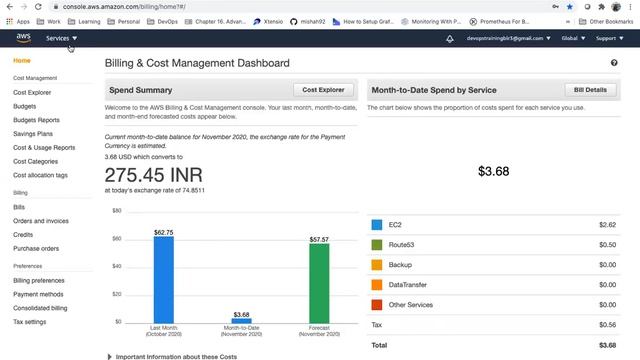Viewport: 640px width, 360px height.
Task: Click the 275.45 INR balance text
Action: [x=153, y=175]
